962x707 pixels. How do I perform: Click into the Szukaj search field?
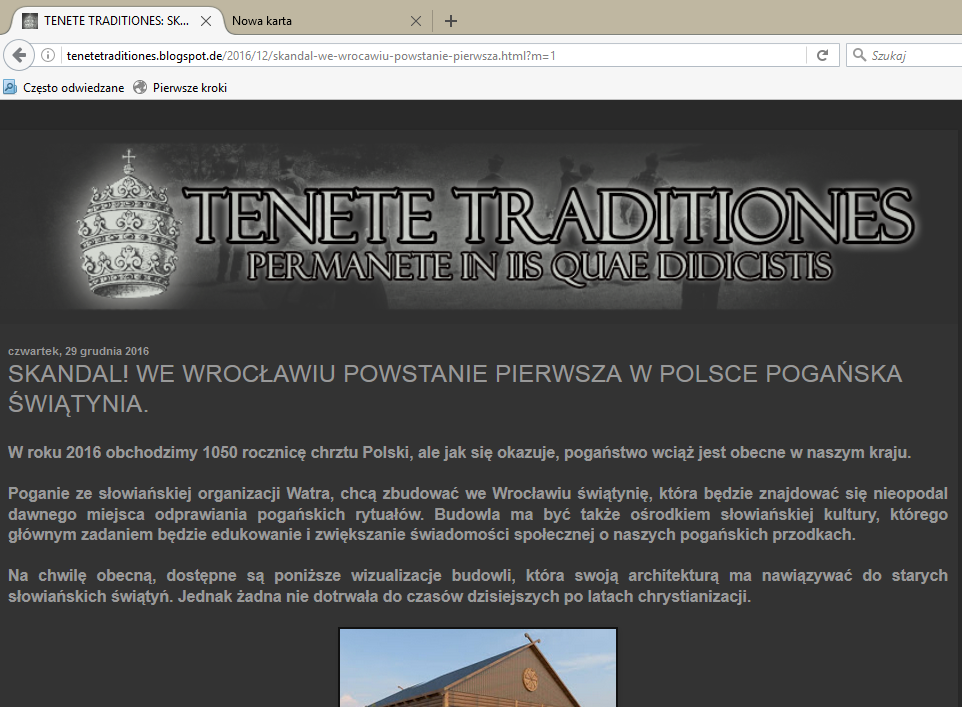pyautogui.click(x=912, y=56)
